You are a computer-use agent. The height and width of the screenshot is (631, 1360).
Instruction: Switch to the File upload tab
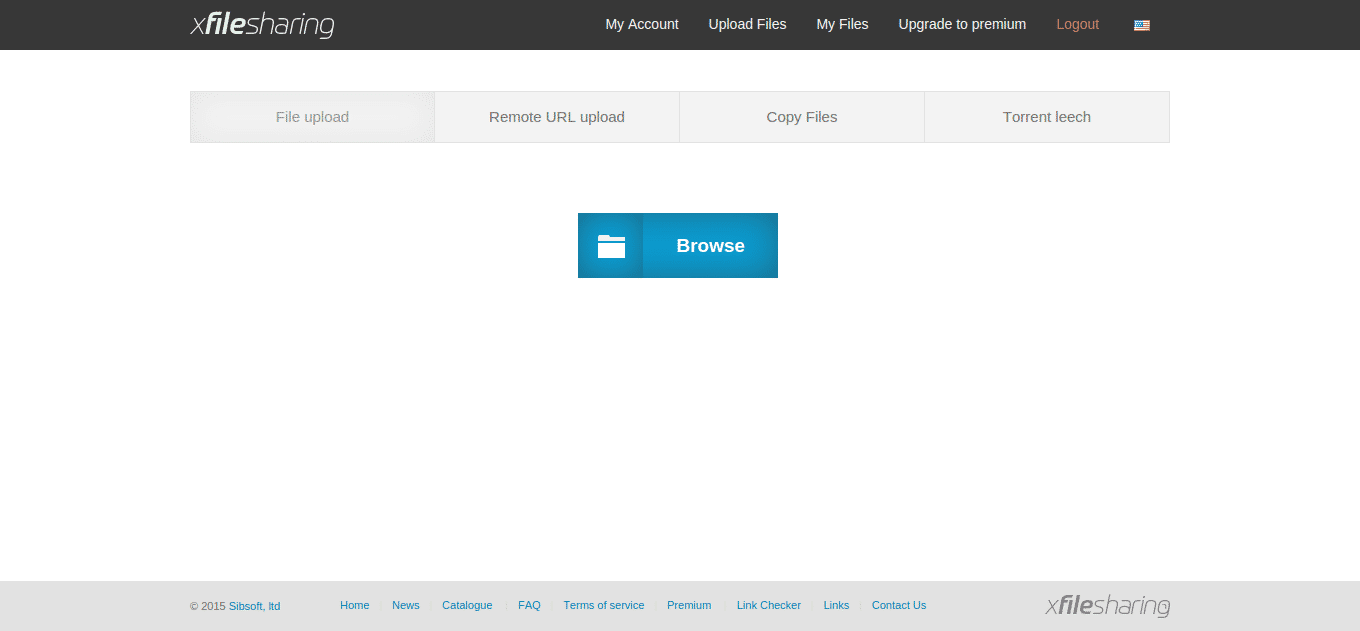click(312, 116)
